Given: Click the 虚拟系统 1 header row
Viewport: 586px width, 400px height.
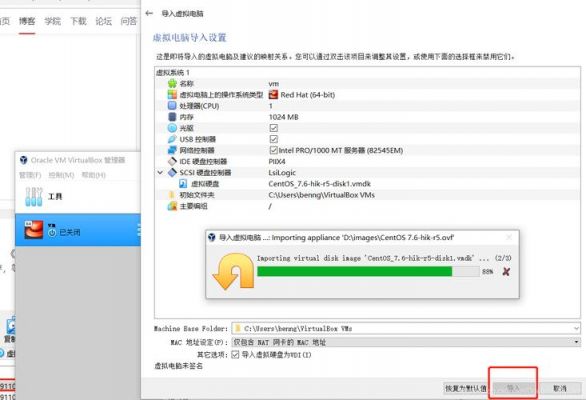Looking at the screenshot, I should tap(367, 73).
